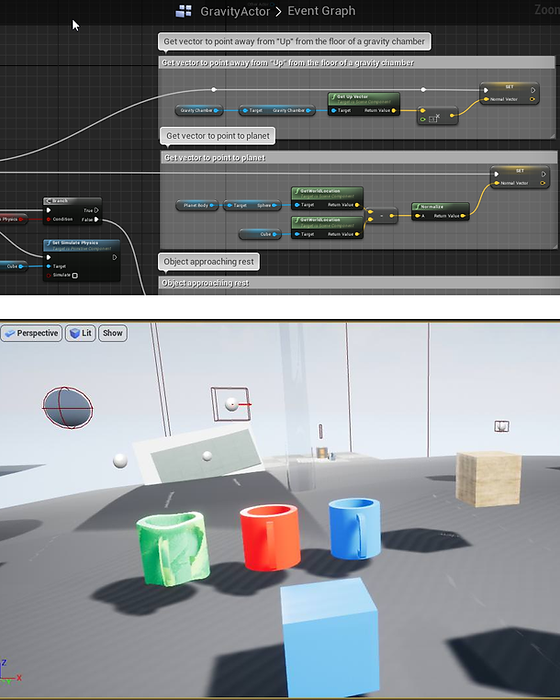Viewport: 560px width, 700px height.
Task: Click the blueprint icon beside GravityActor breadcrumb
Action: tap(184, 11)
